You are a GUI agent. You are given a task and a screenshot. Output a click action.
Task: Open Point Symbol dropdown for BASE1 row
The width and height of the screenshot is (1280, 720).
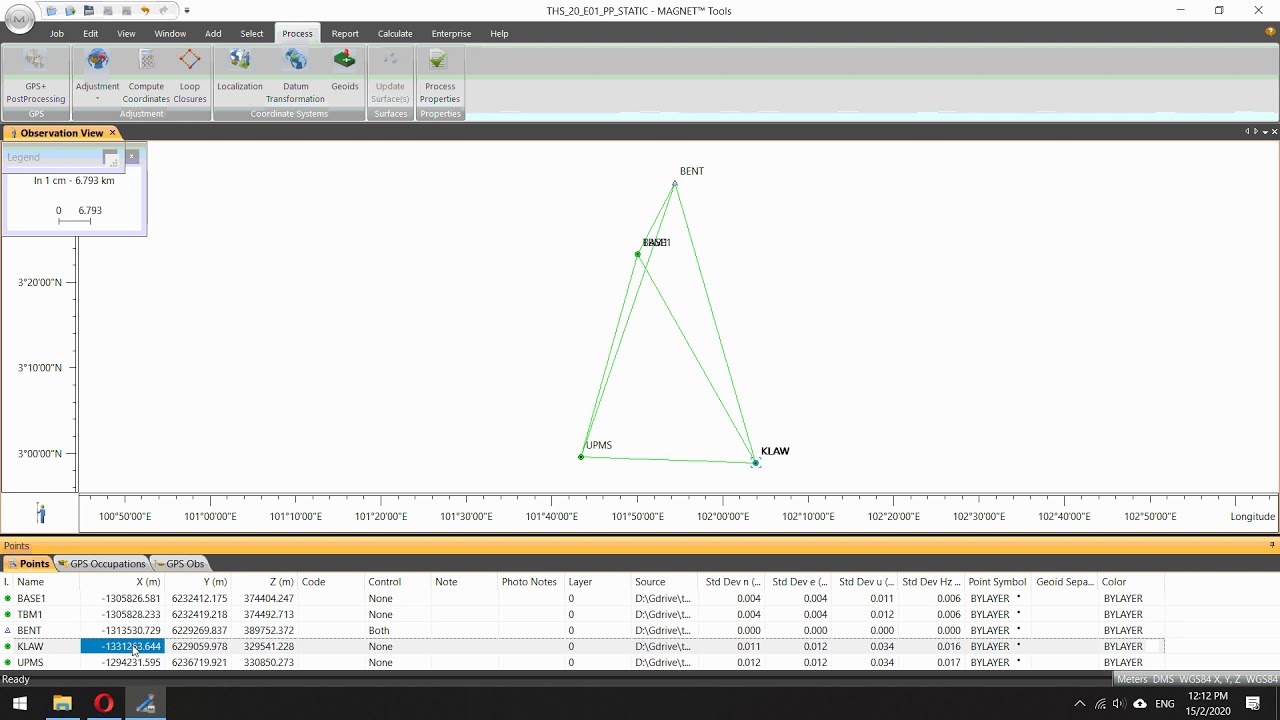point(1019,598)
